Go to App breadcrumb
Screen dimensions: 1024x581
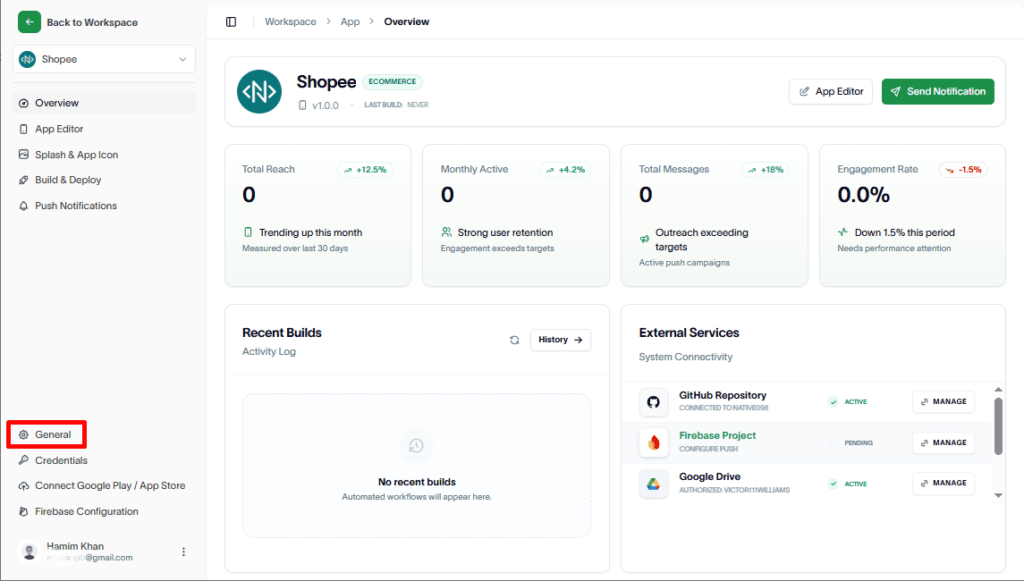[x=350, y=22]
